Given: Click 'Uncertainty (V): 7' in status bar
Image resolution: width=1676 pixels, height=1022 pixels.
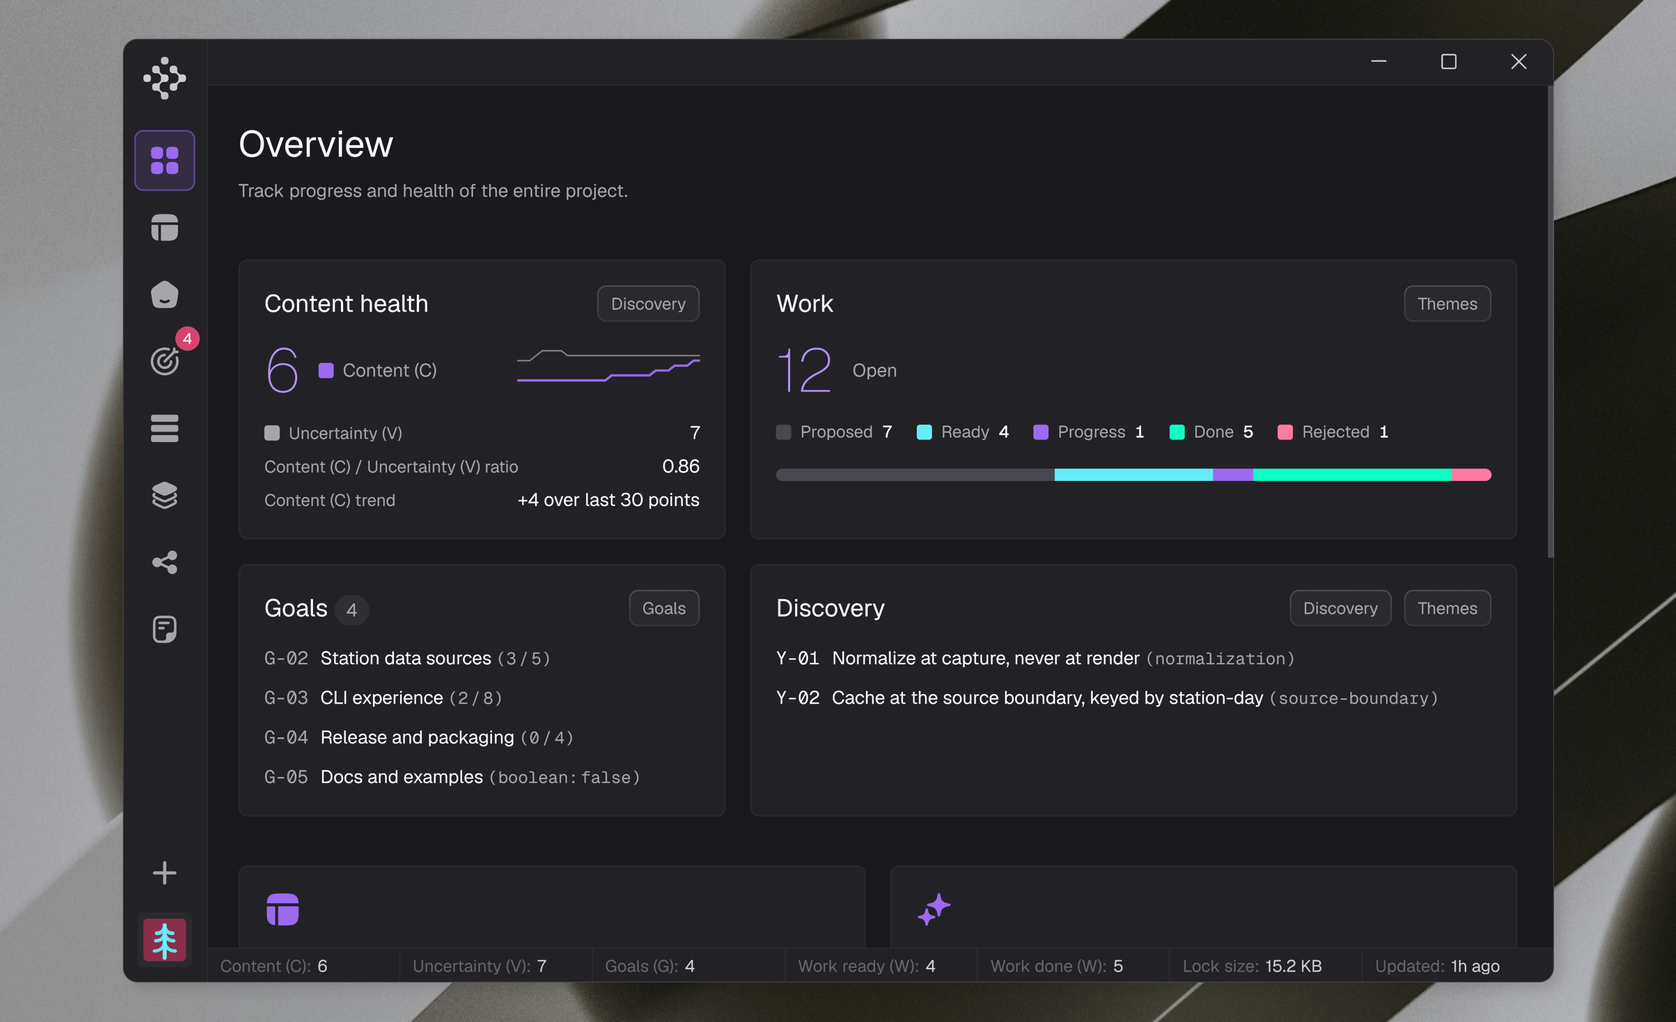Looking at the screenshot, I should (x=480, y=966).
